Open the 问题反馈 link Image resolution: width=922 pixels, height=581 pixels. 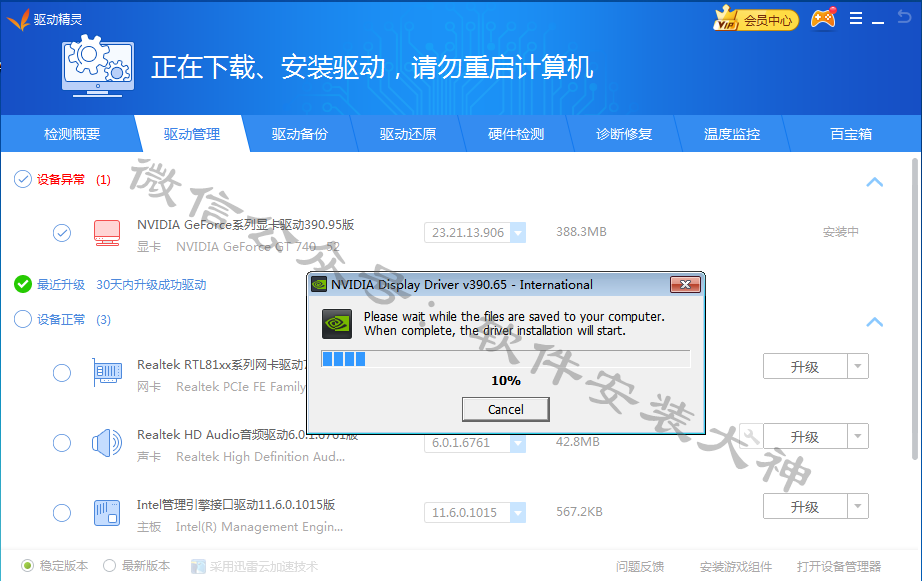click(x=640, y=566)
